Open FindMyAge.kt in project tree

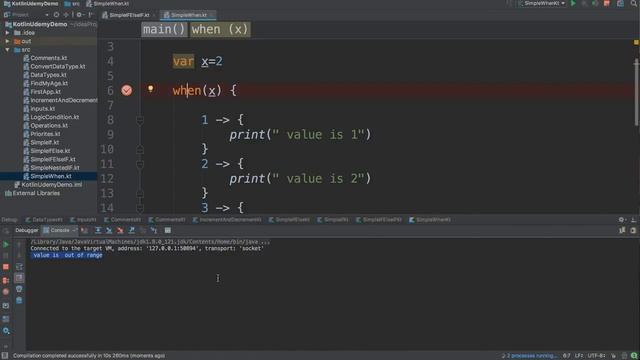[x=49, y=83]
